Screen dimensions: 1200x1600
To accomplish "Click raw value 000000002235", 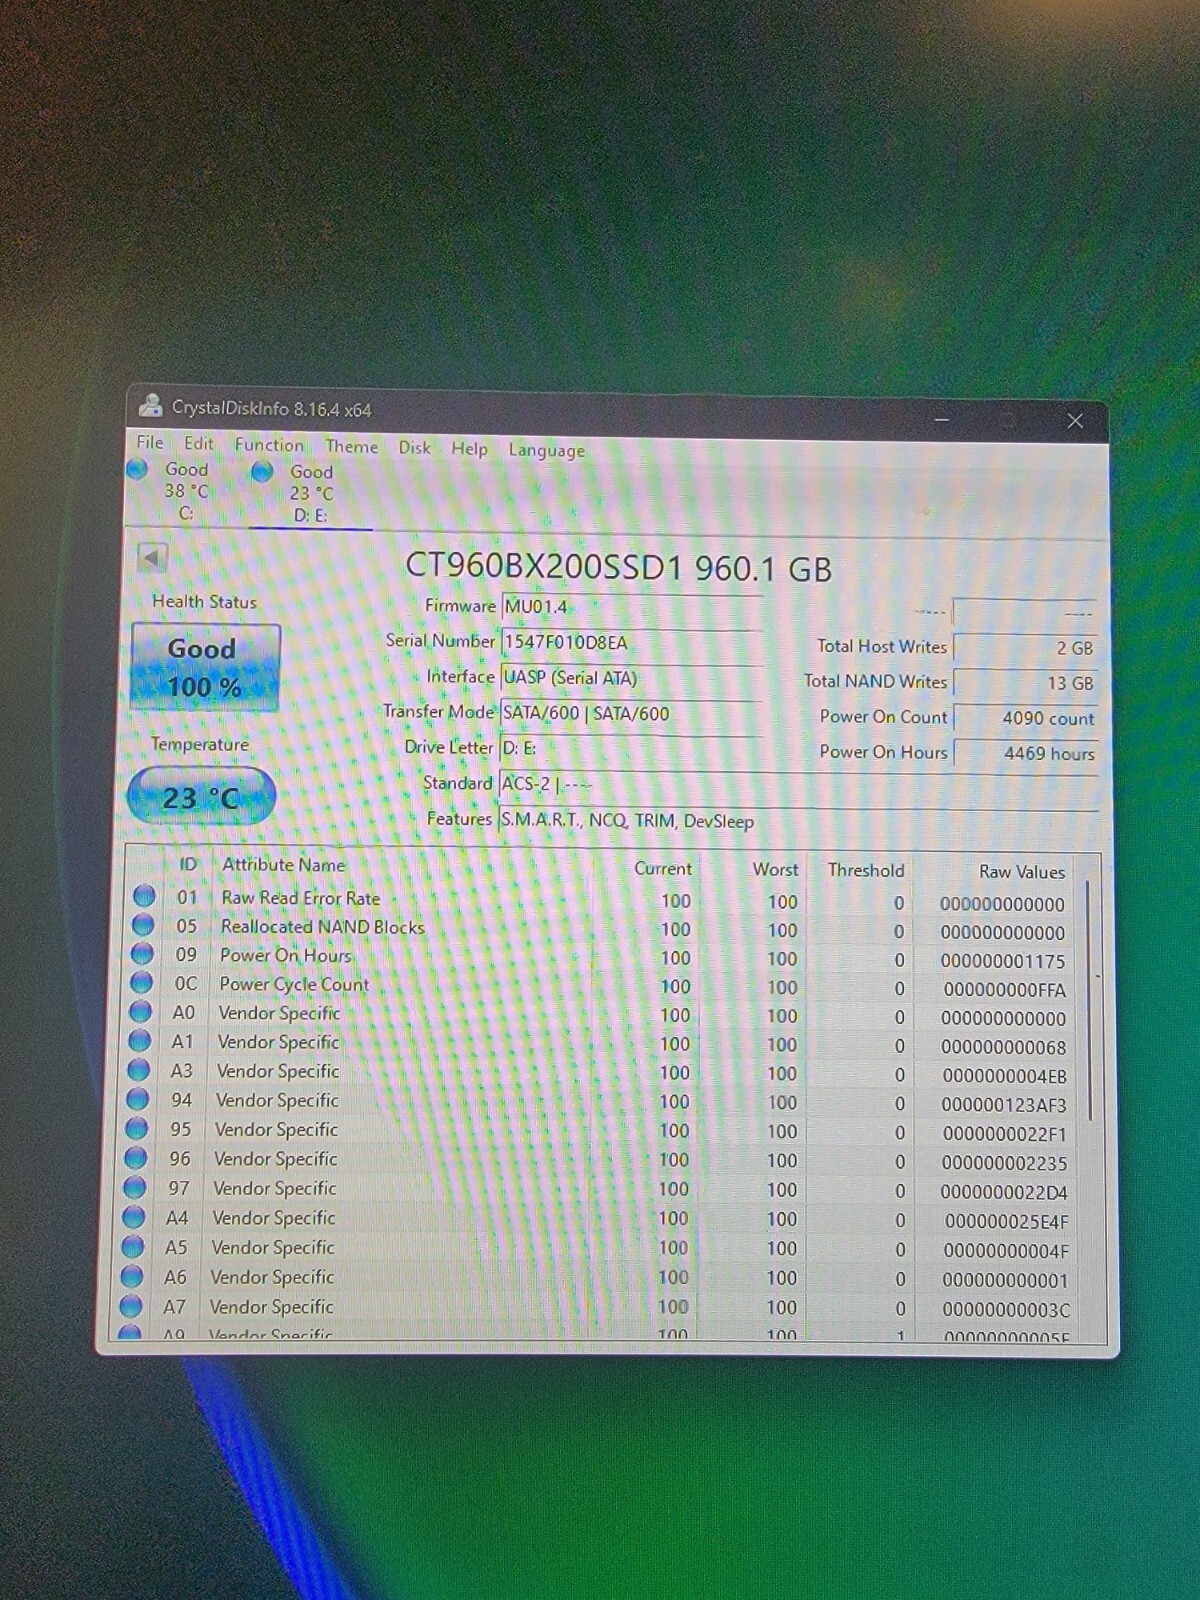I will coord(1005,1164).
